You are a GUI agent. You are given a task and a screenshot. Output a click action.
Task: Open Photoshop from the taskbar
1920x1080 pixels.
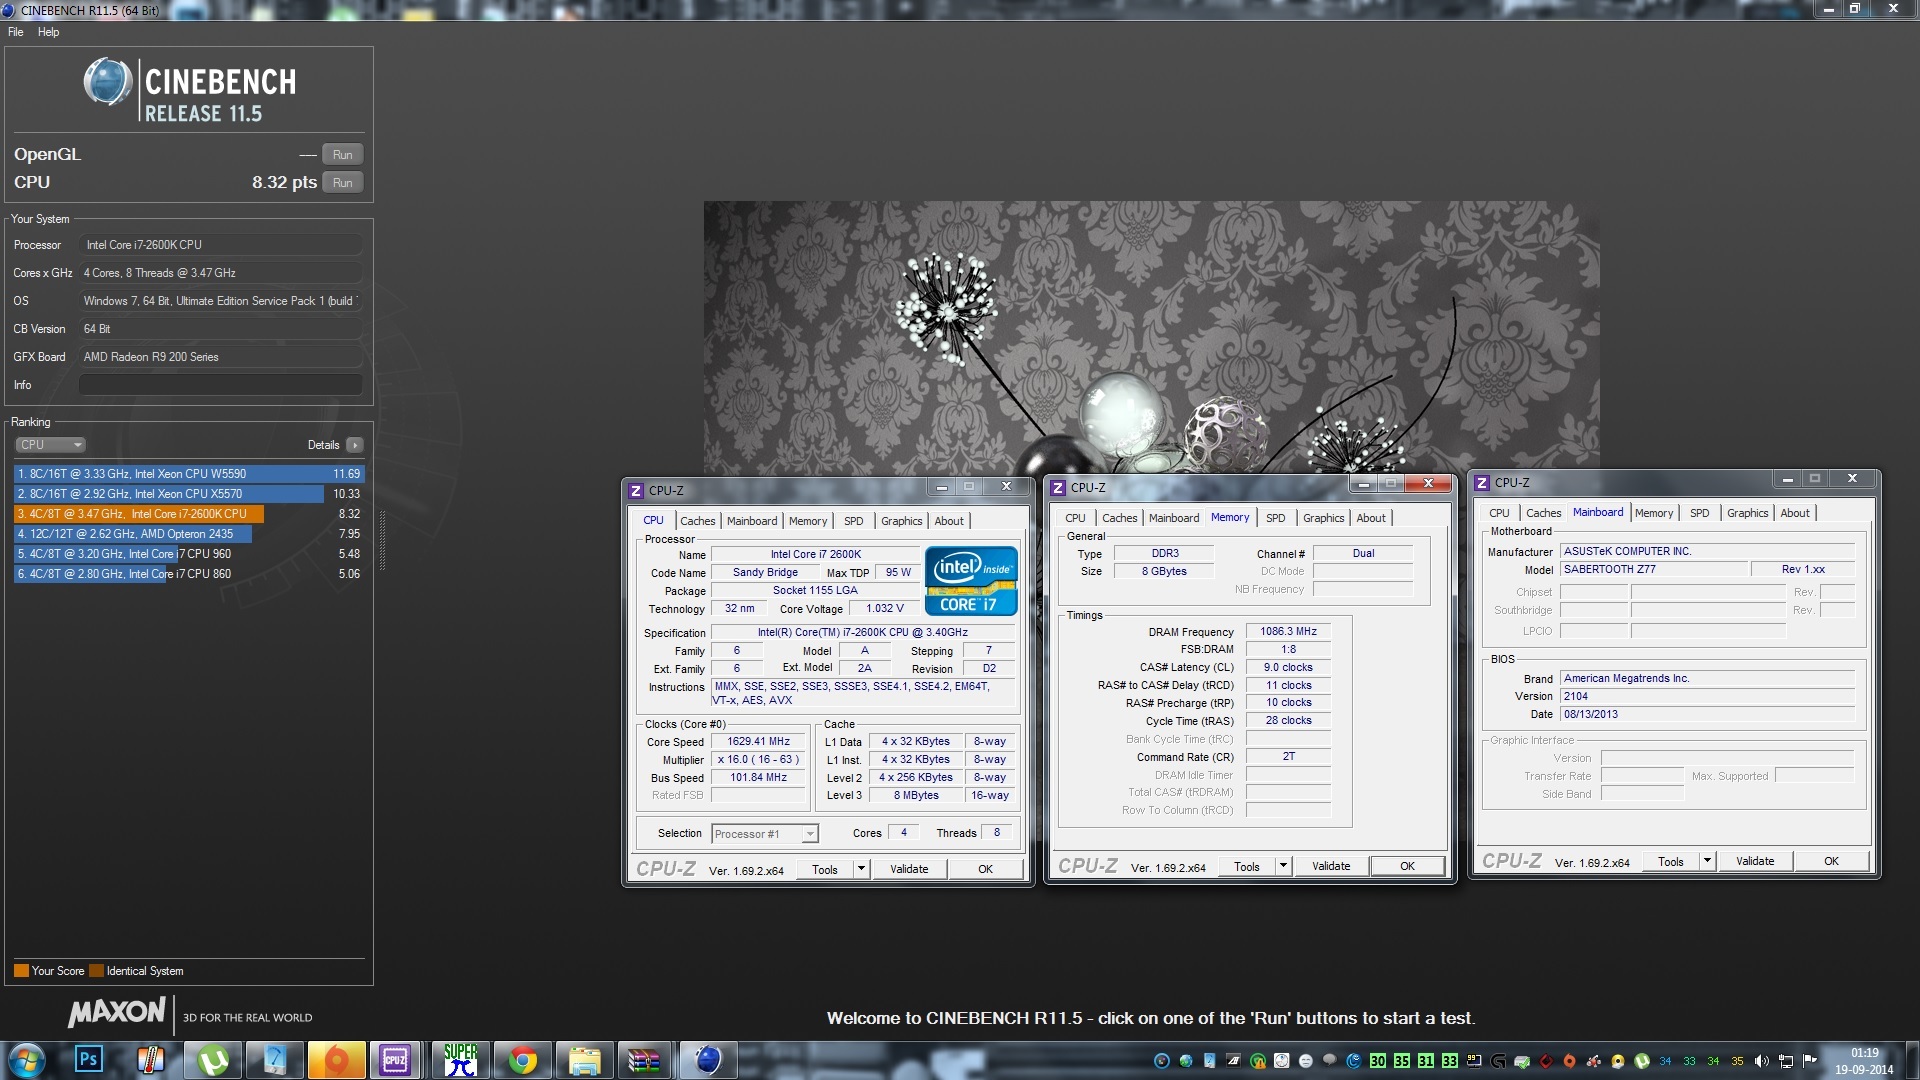pos(89,1059)
